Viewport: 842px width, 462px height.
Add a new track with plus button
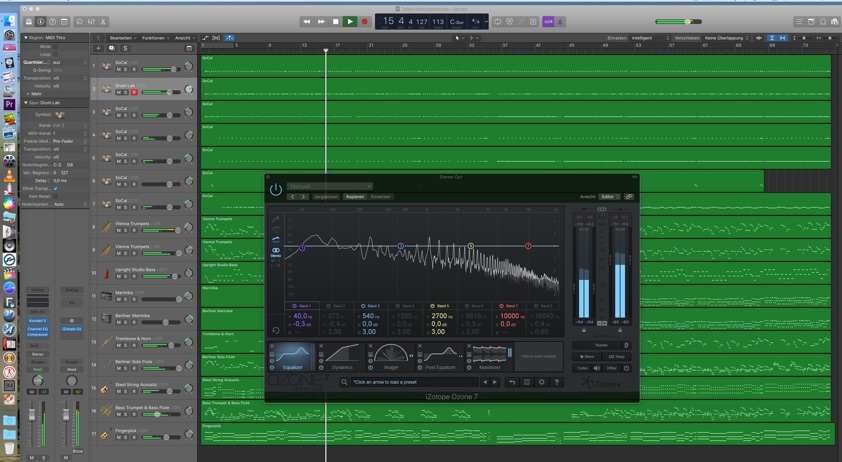98,48
